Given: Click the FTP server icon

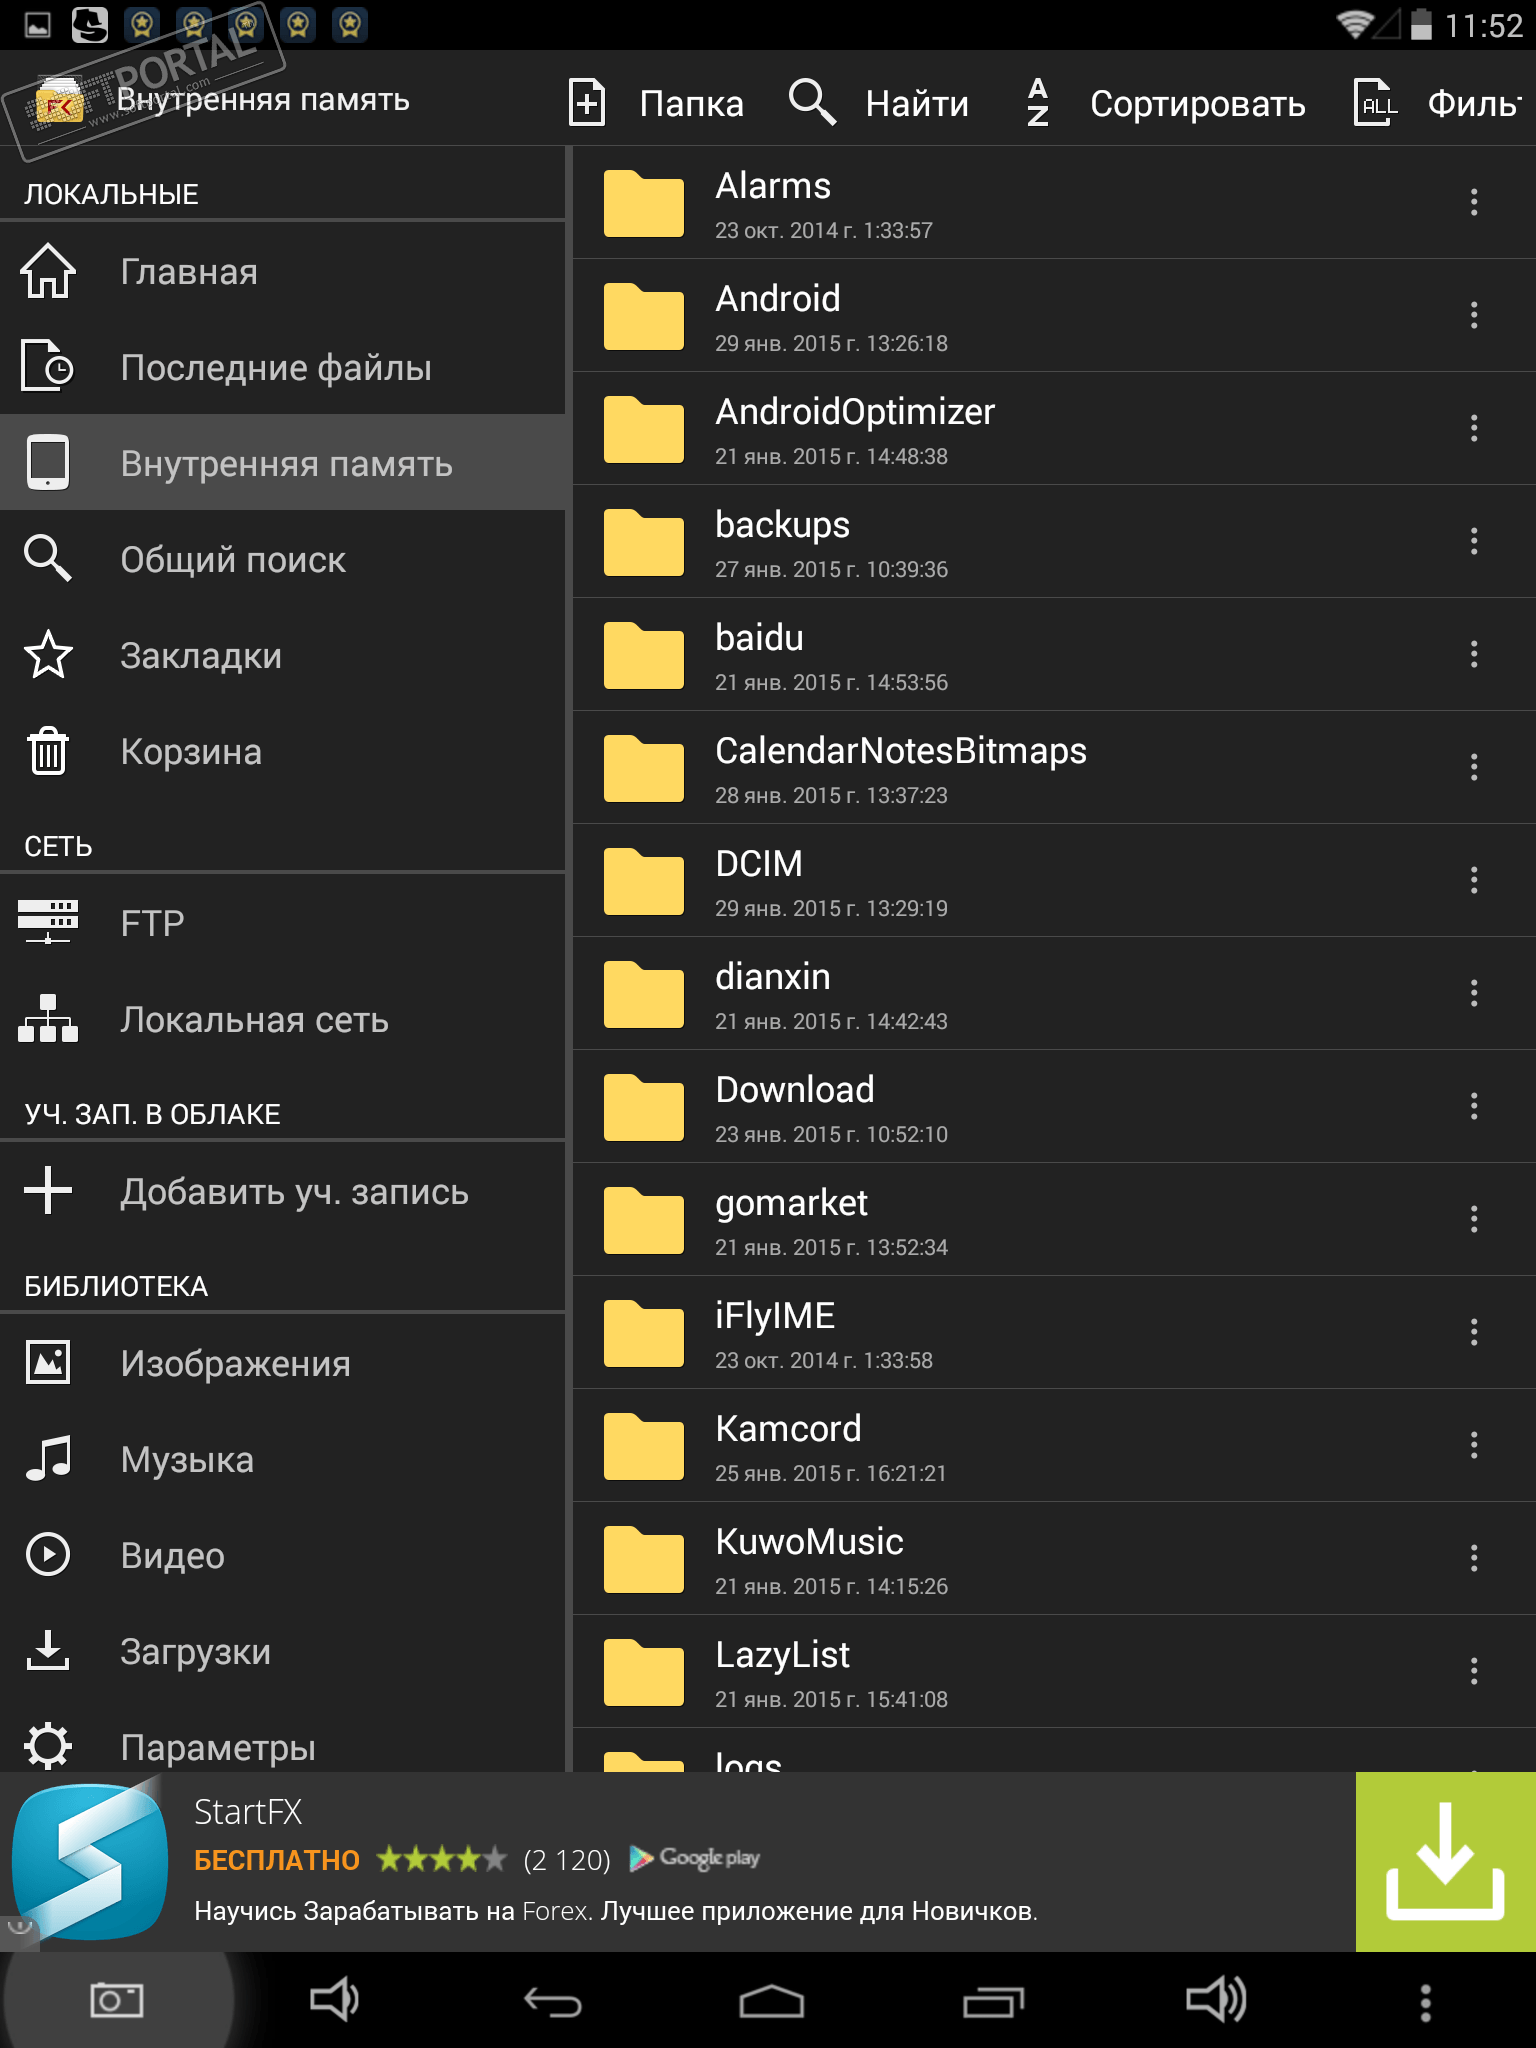Looking at the screenshot, I should tap(48, 922).
